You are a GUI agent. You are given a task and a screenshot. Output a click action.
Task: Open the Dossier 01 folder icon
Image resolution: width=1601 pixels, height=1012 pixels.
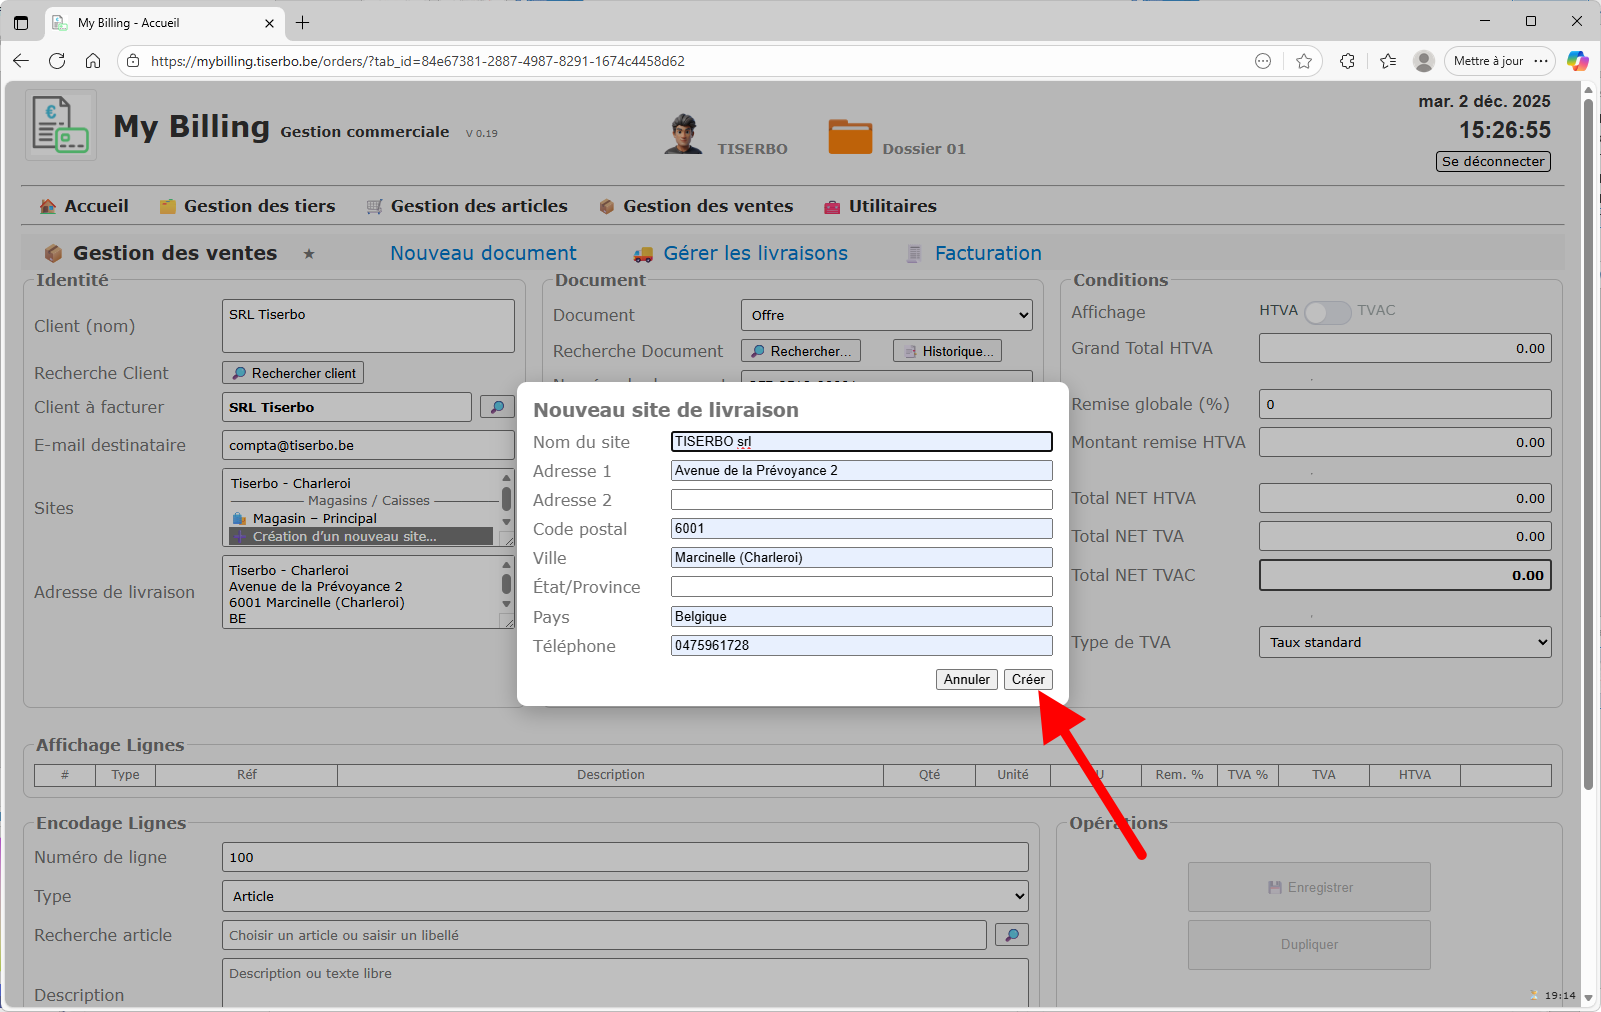tap(850, 137)
